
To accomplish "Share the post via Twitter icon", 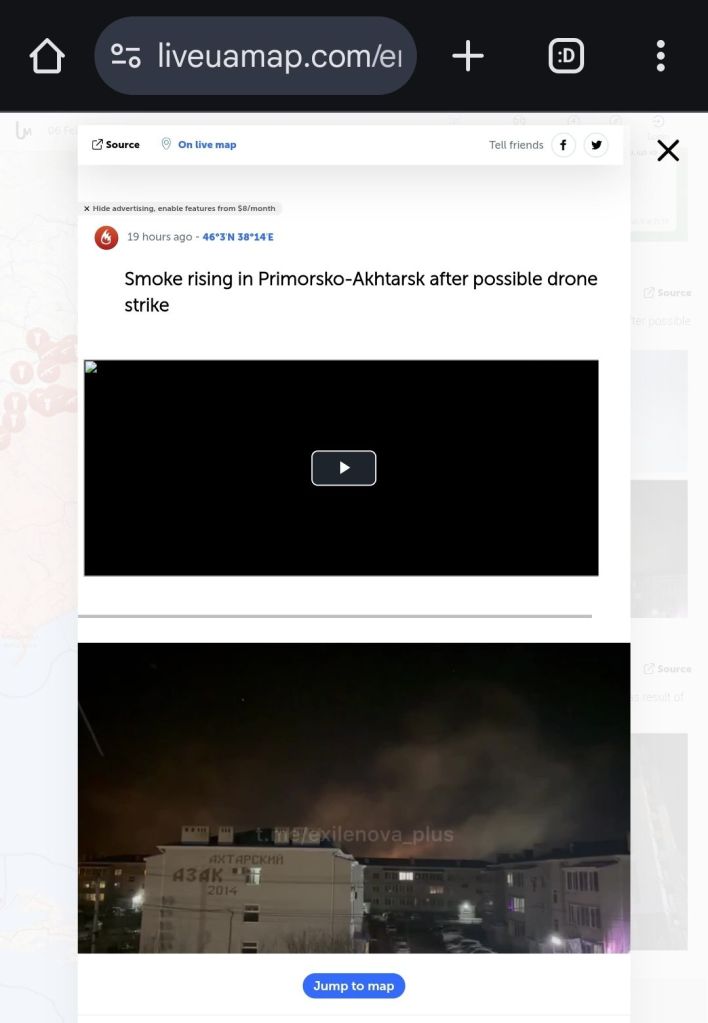I will [x=596, y=145].
